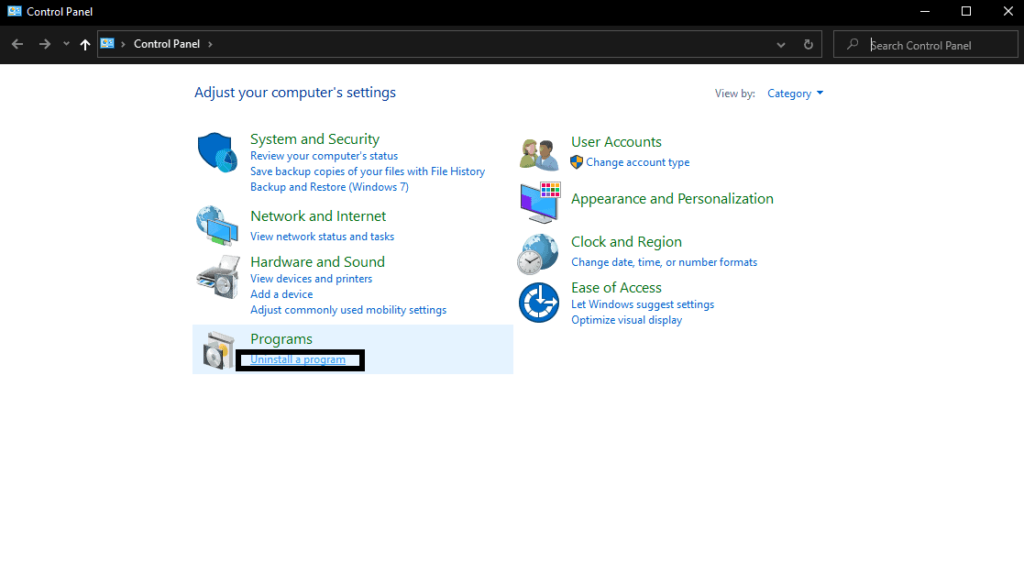Open the recent locations dropdown arrow
Screen dimensions: 1024x574
66,44
